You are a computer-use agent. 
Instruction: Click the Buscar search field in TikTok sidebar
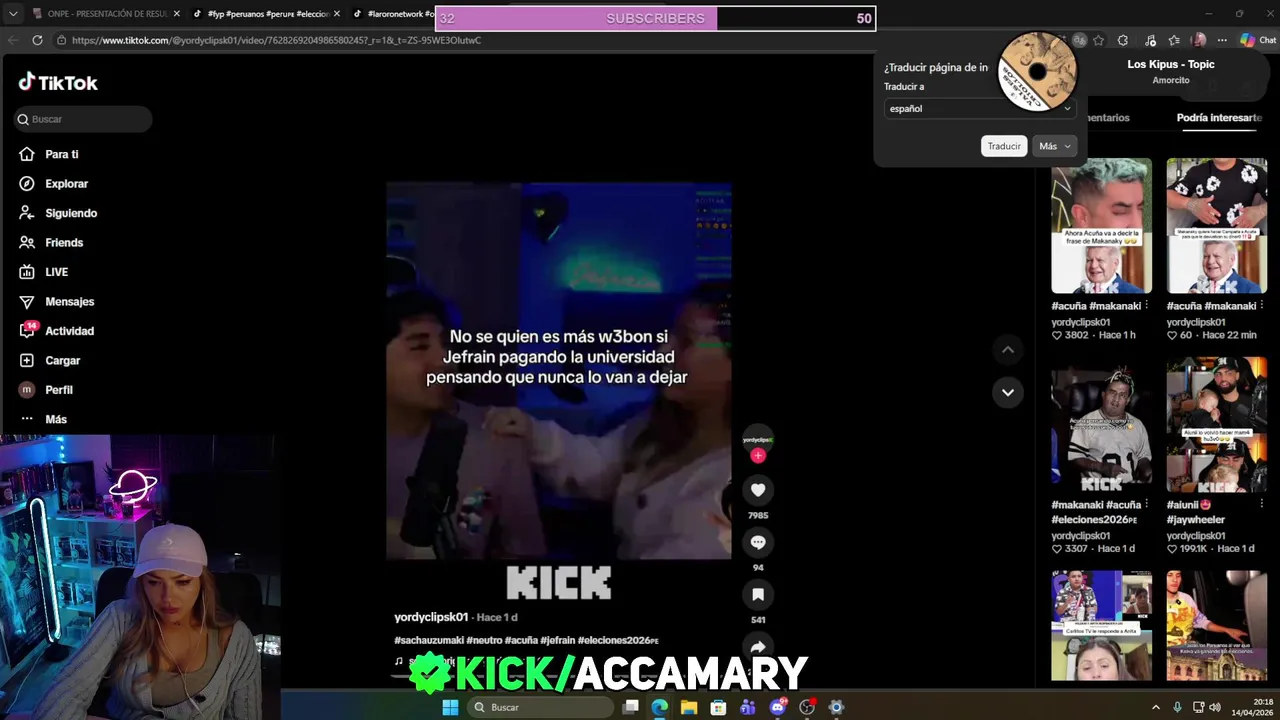82,119
